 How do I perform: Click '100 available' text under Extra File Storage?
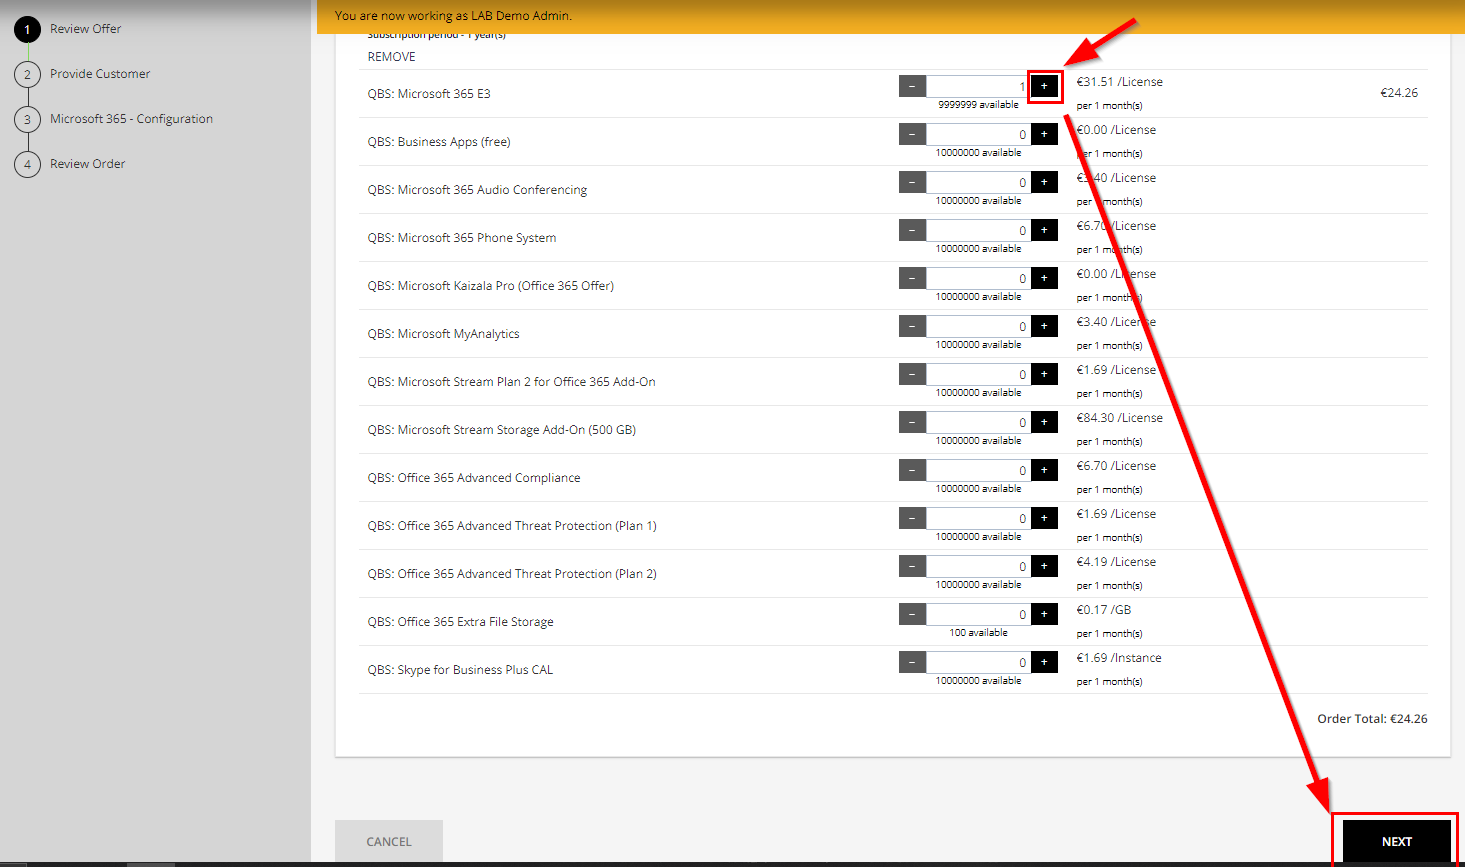(978, 633)
